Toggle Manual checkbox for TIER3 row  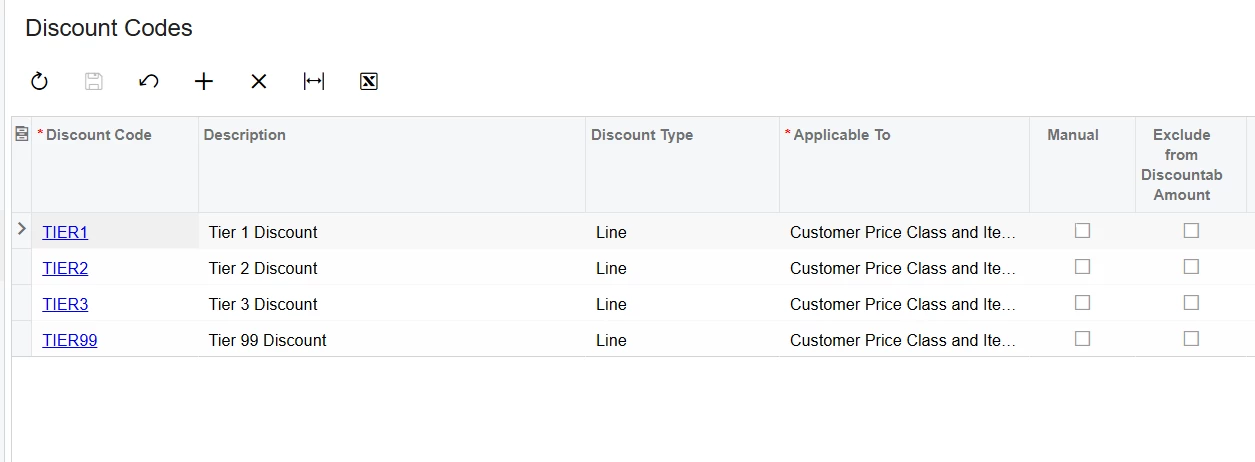(x=1082, y=303)
